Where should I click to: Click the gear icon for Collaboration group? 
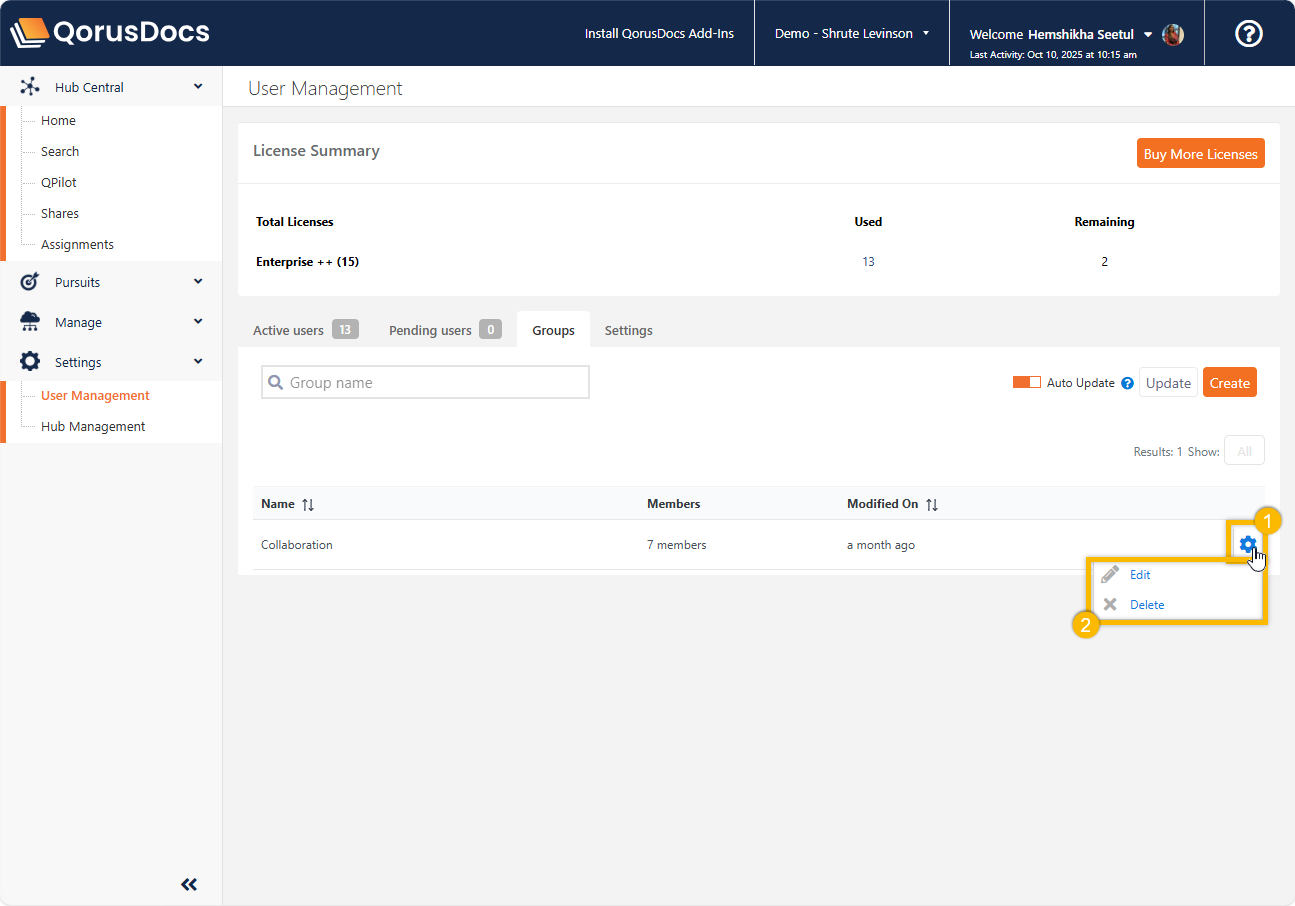click(x=1247, y=544)
